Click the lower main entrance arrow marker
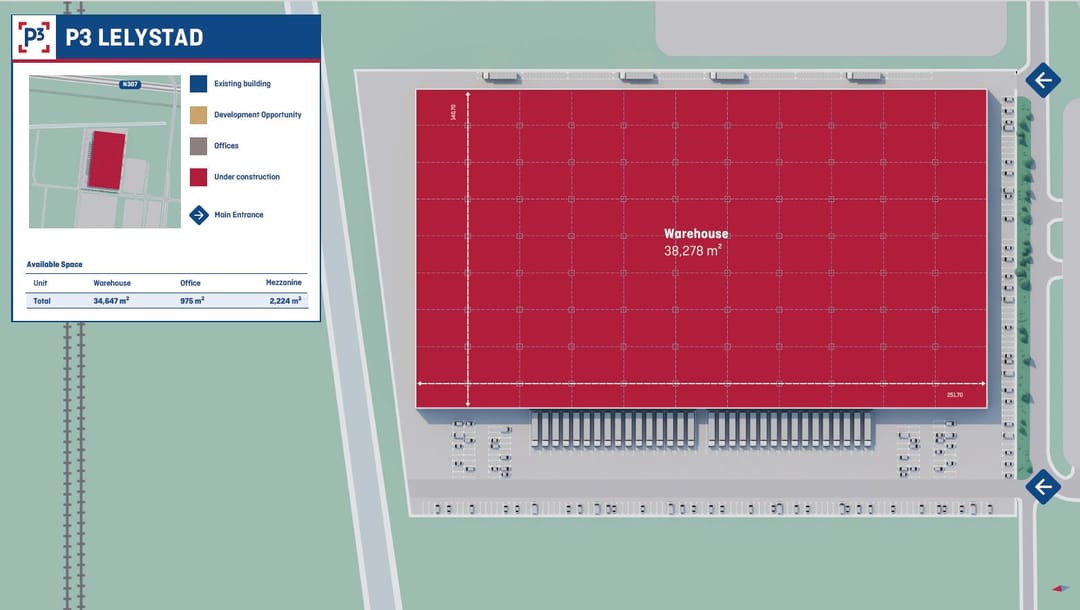 [x=1042, y=487]
